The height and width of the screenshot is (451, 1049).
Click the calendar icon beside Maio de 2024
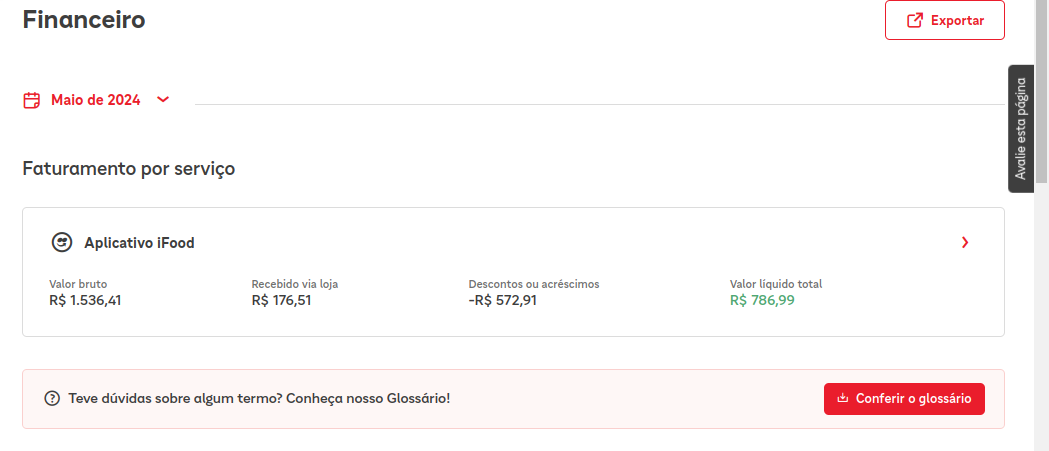pos(32,100)
